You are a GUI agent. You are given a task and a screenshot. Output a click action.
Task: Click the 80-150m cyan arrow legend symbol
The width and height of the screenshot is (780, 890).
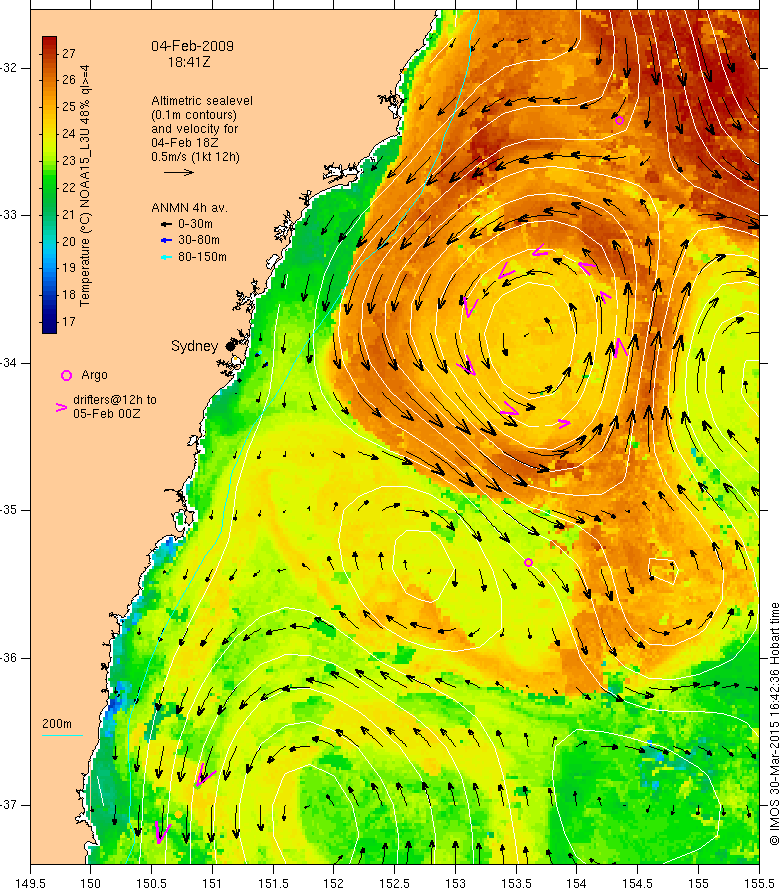tap(166, 257)
